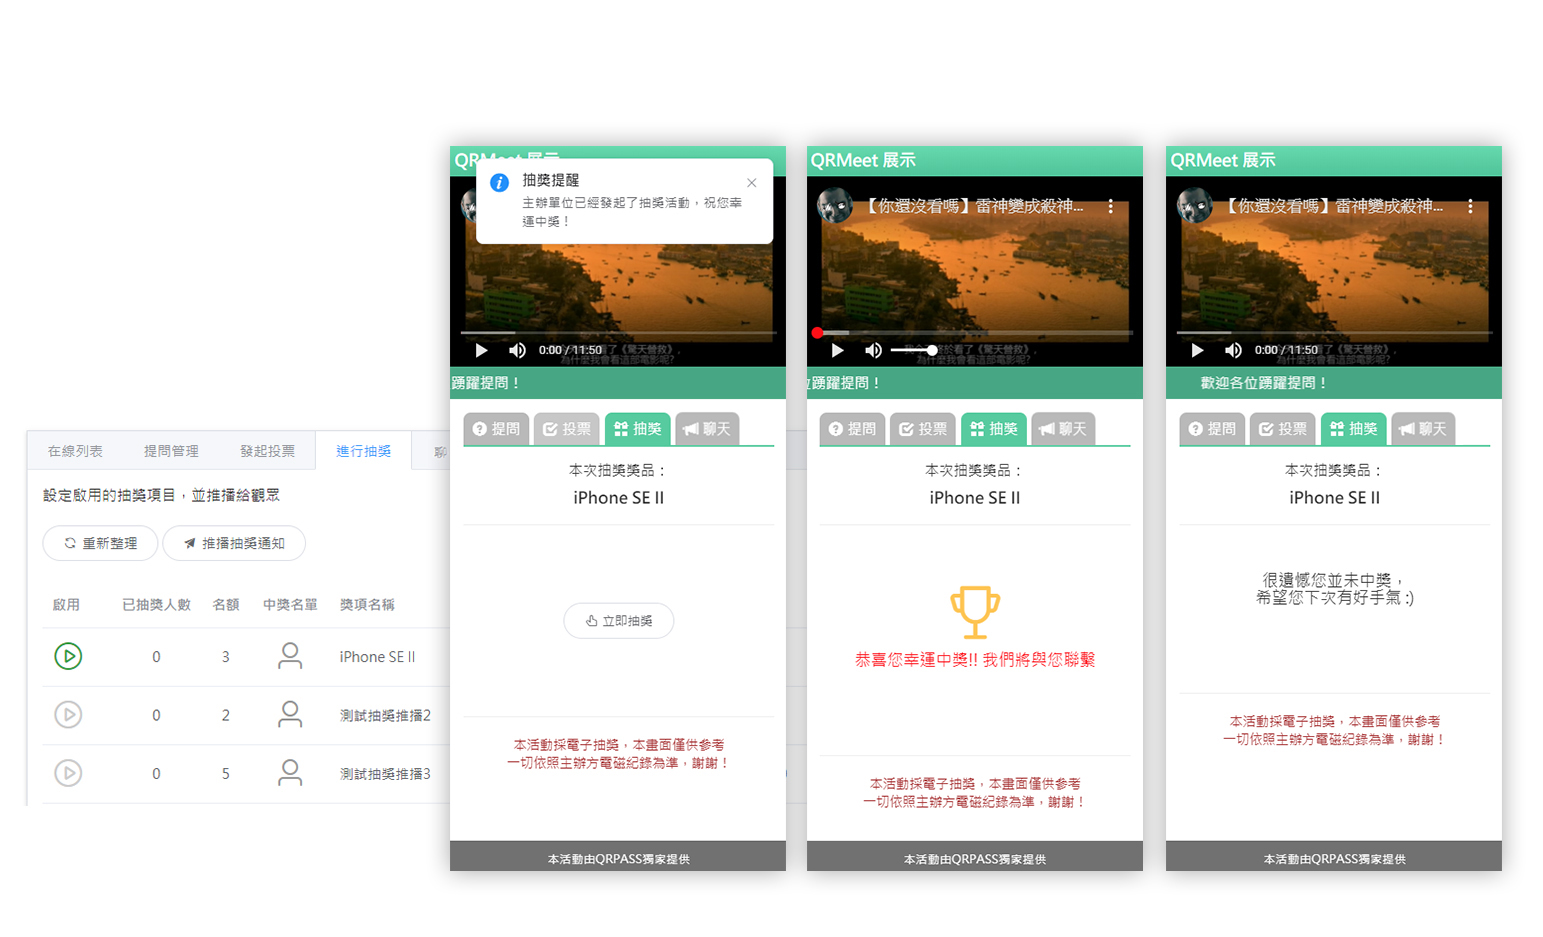Click the 獎項名稱 column header
Image resolution: width=1543 pixels, height=937 pixels.
coord(367,605)
